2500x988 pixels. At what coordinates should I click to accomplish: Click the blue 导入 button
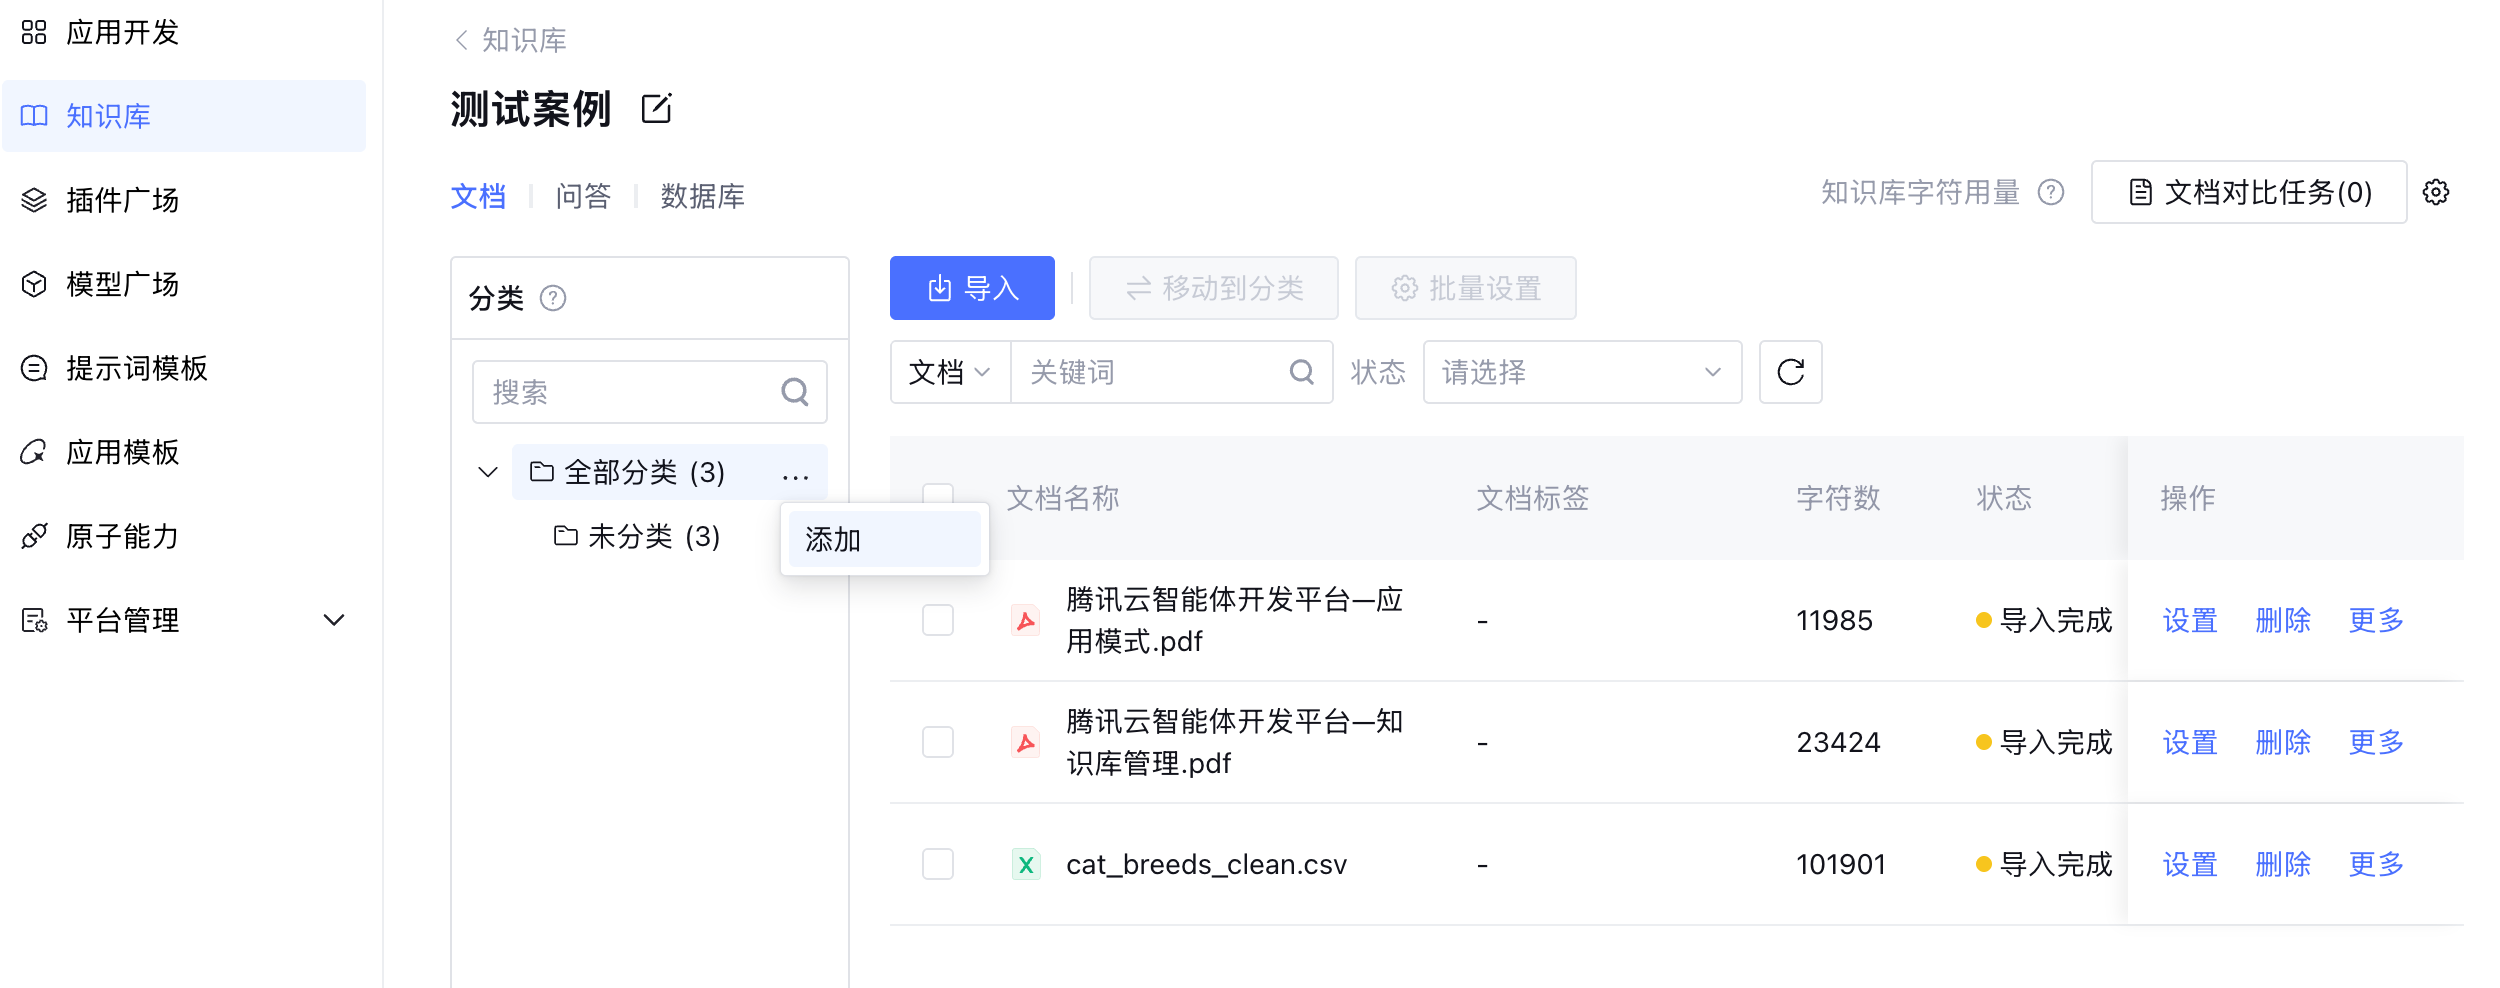(971, 288)
